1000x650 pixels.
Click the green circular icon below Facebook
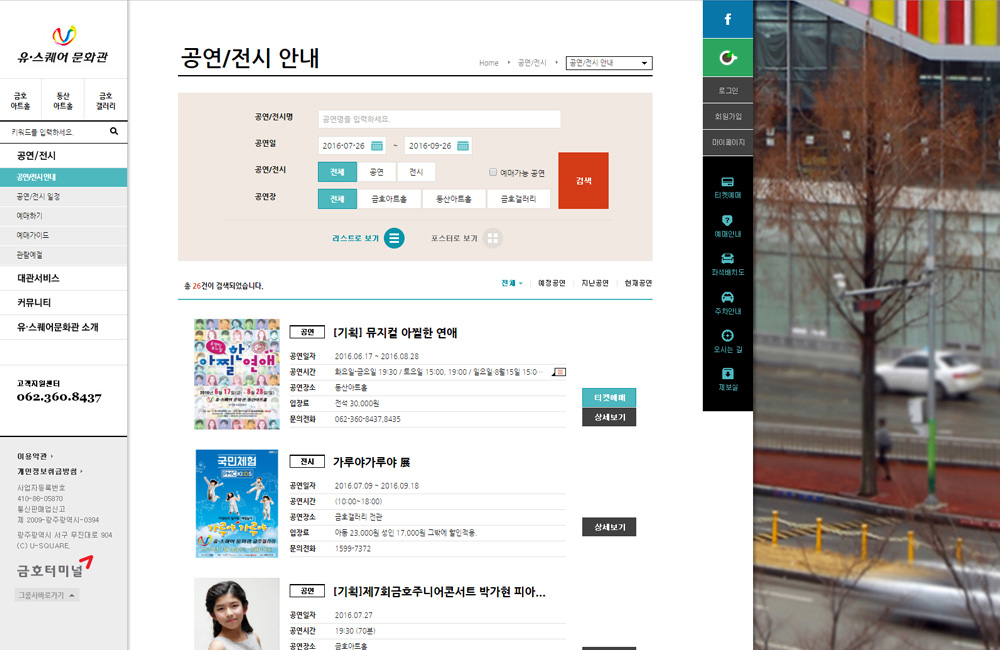[728, 58]
